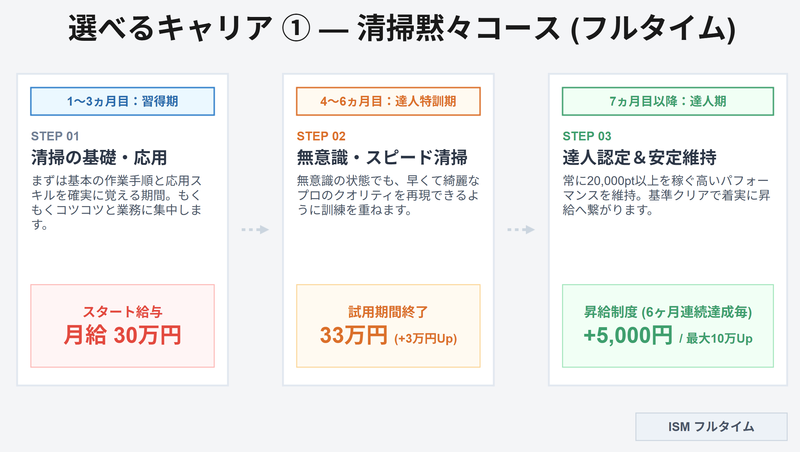The width and height of the screenshot is (800, 452).
Task: Click the 昇給制度 +5,000円 box
Action: [668, 326]
